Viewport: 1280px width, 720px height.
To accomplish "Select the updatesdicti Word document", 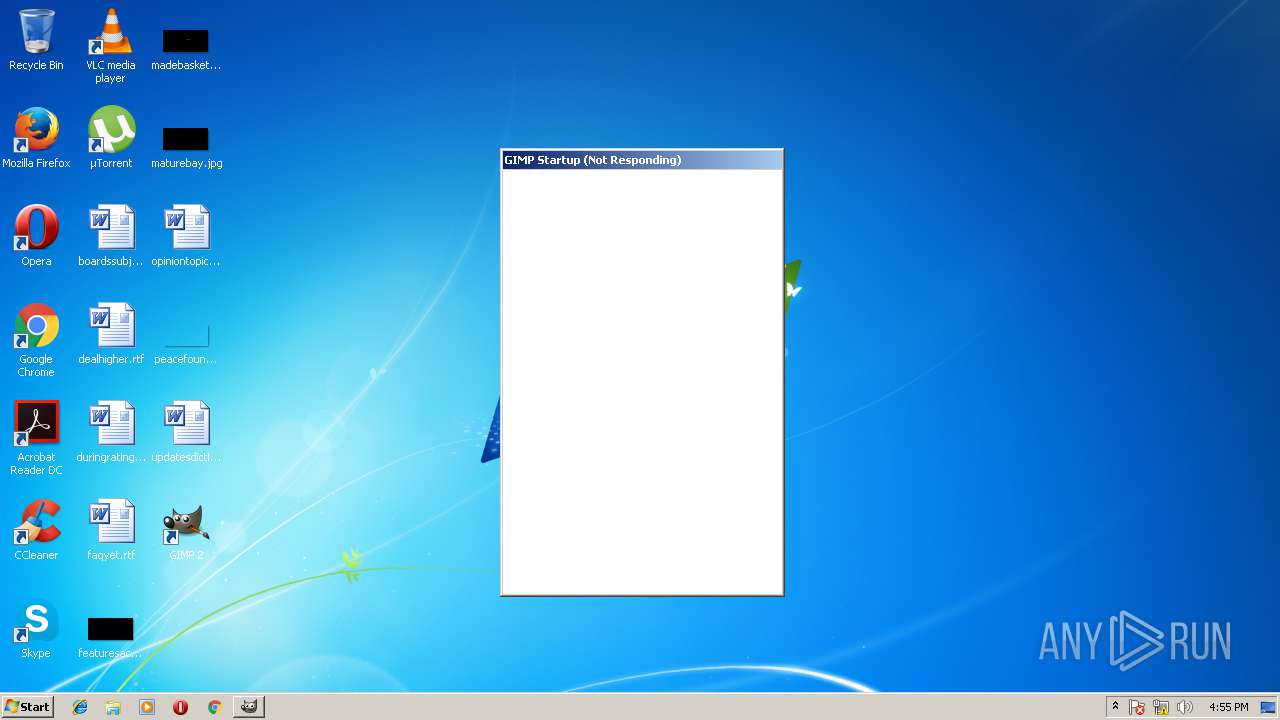I will [x=186, y=432].
